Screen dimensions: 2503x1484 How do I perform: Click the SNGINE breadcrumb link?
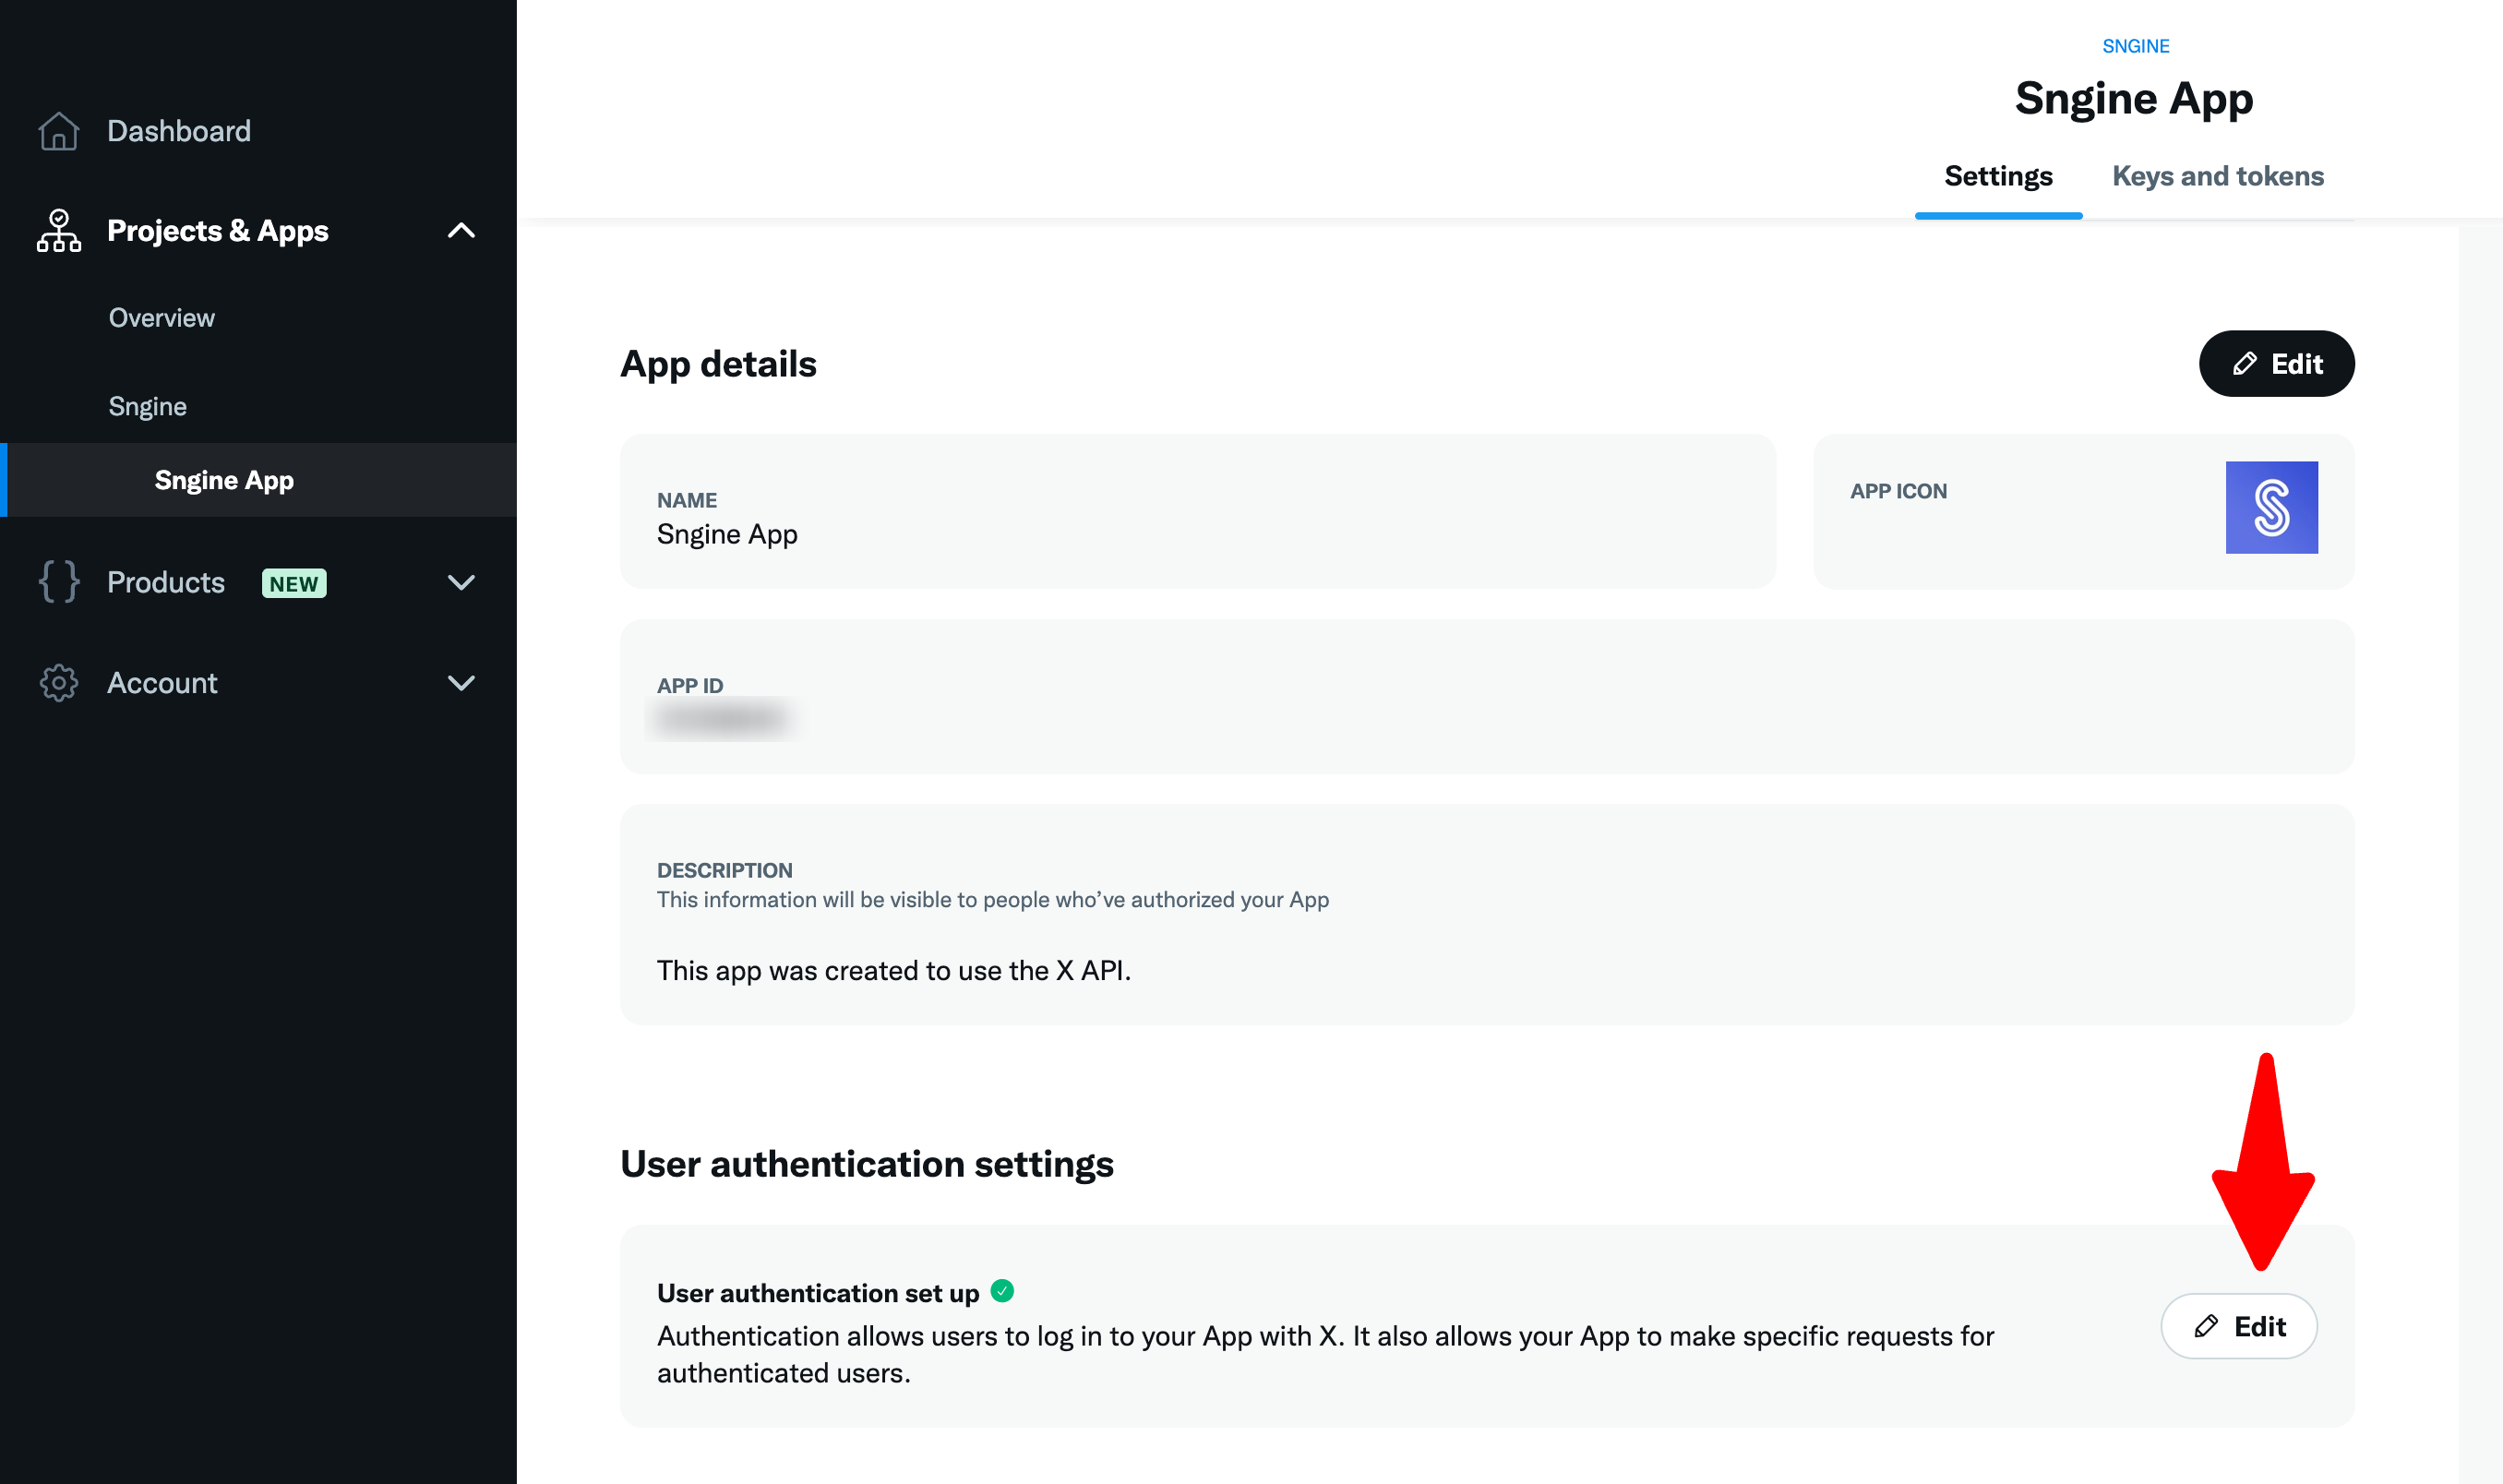pyautogui.click(x=2135, y=46)
